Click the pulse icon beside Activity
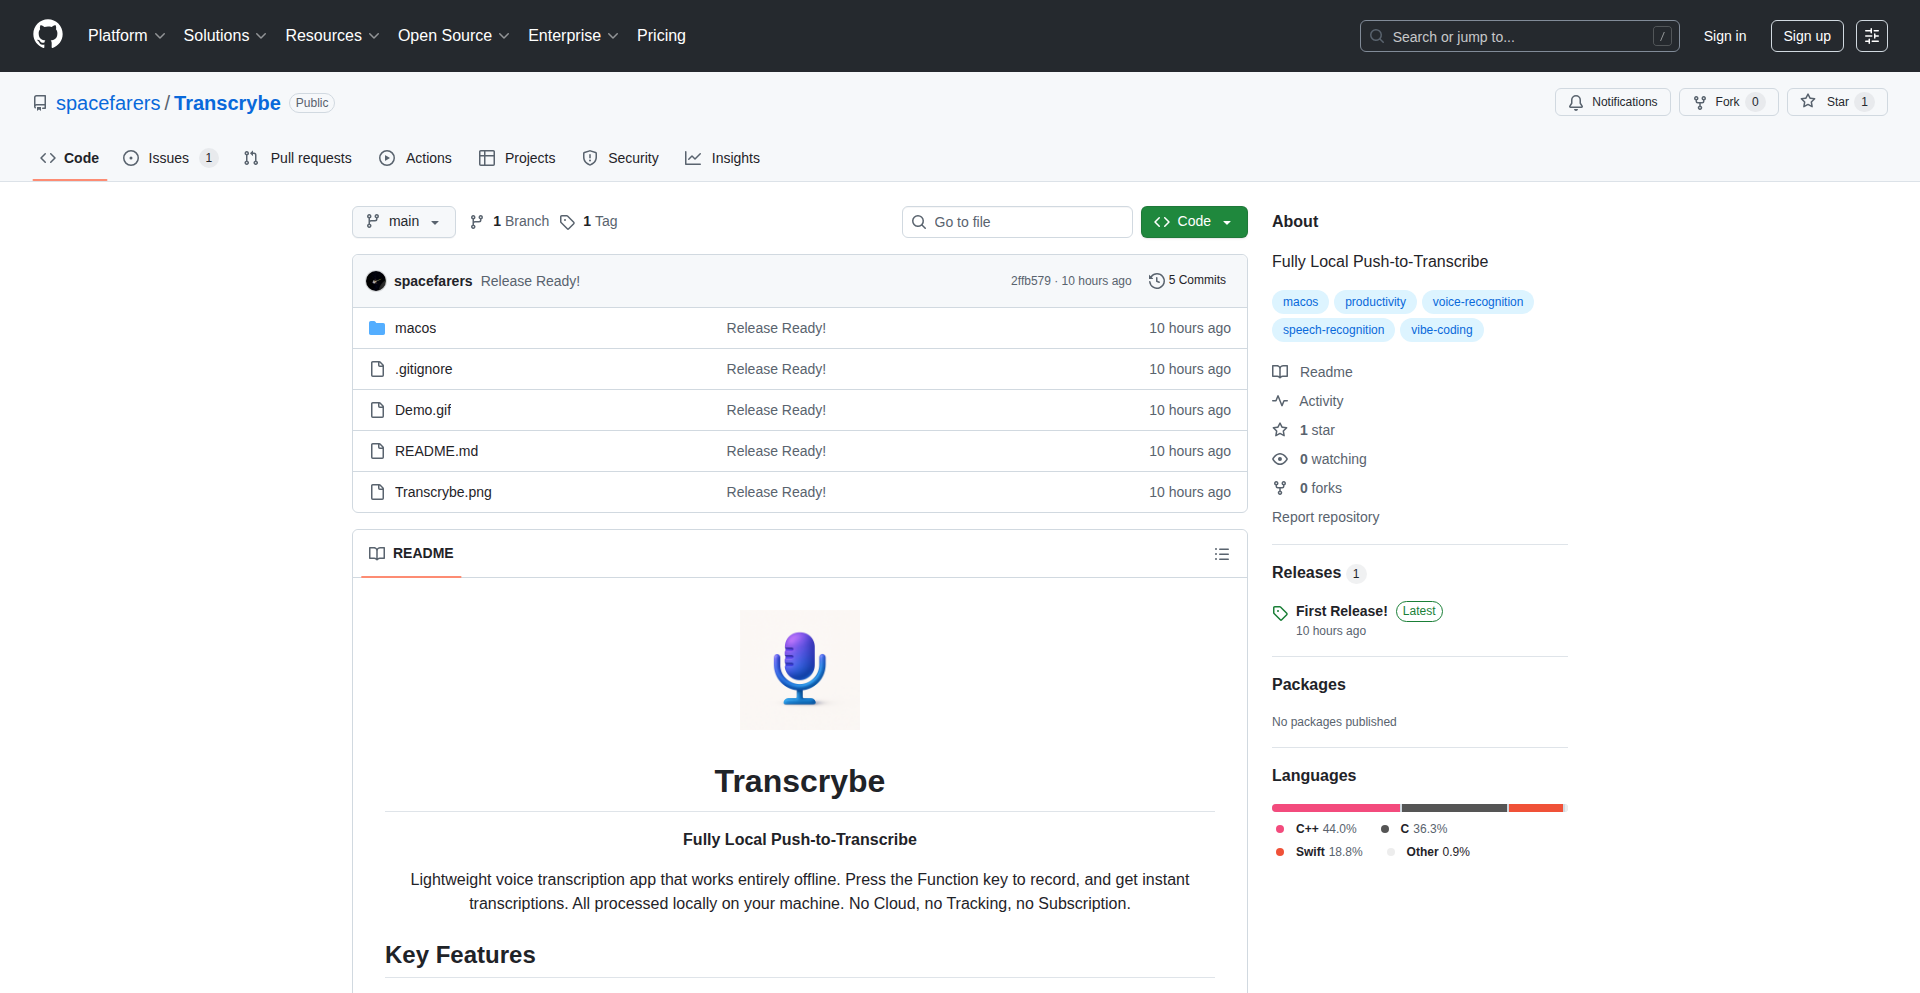 (x=1280, y=401)
